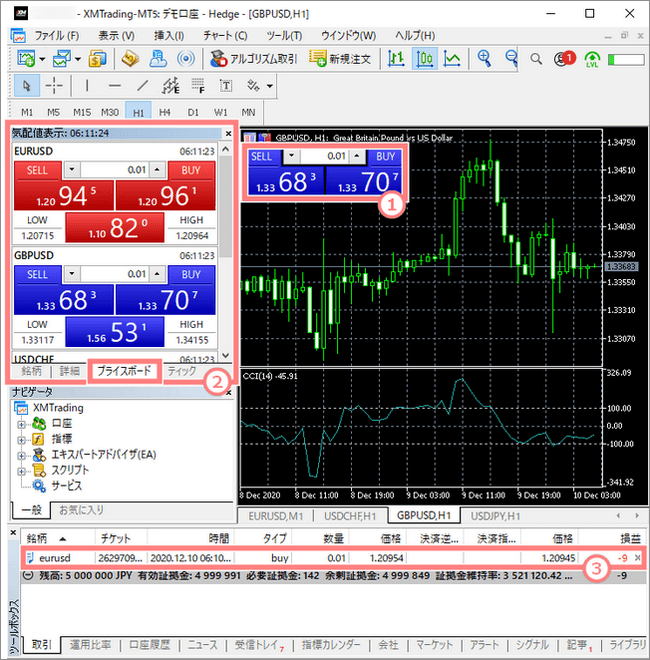650x660 pixels.
Task: Open the profiles toolbar icon
Action: [x=61, y=59]
